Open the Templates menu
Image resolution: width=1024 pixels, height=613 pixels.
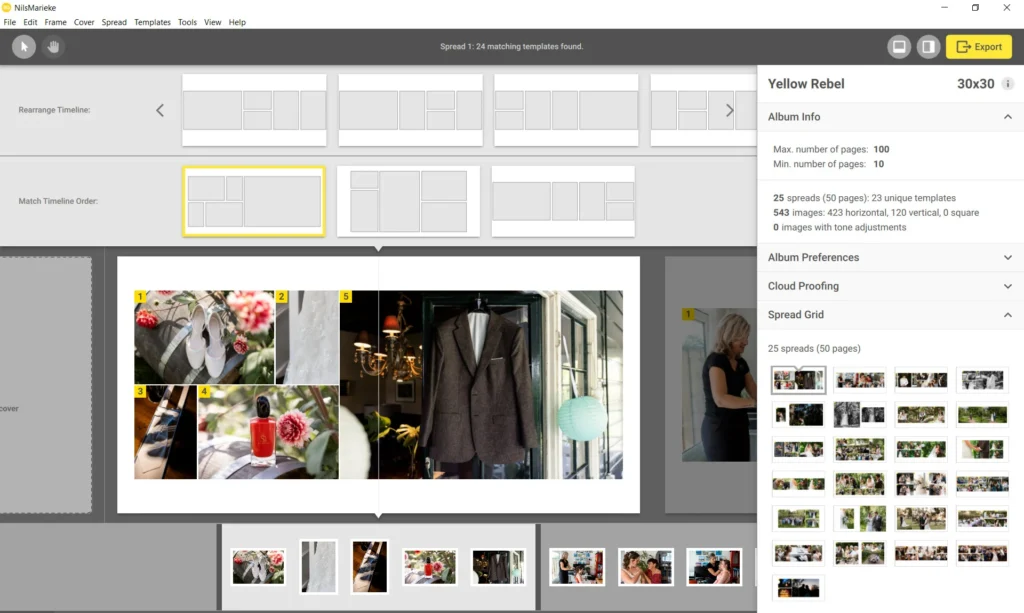click(x=152, y=22)
